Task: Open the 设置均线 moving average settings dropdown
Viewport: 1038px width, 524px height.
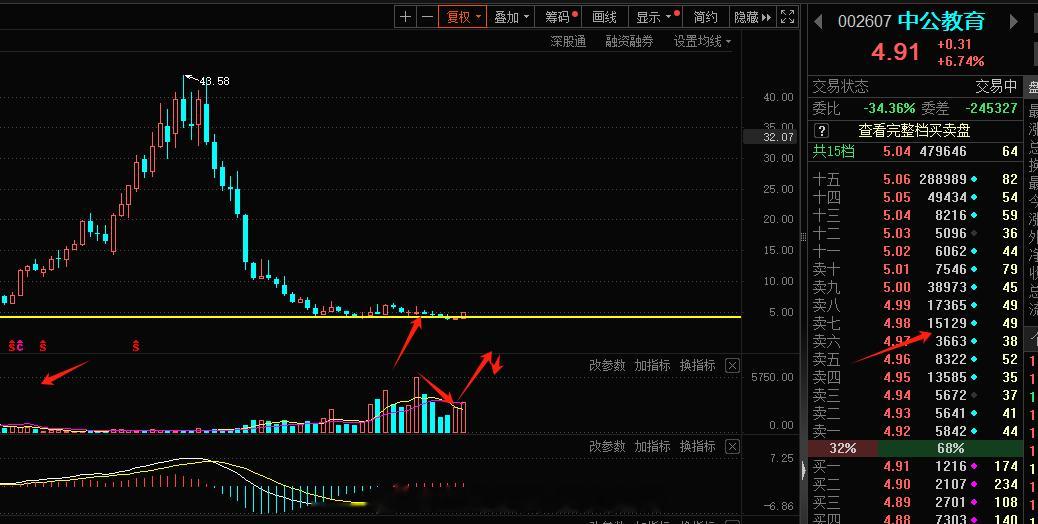Action: pyautogui.click(x=702, y=42)
